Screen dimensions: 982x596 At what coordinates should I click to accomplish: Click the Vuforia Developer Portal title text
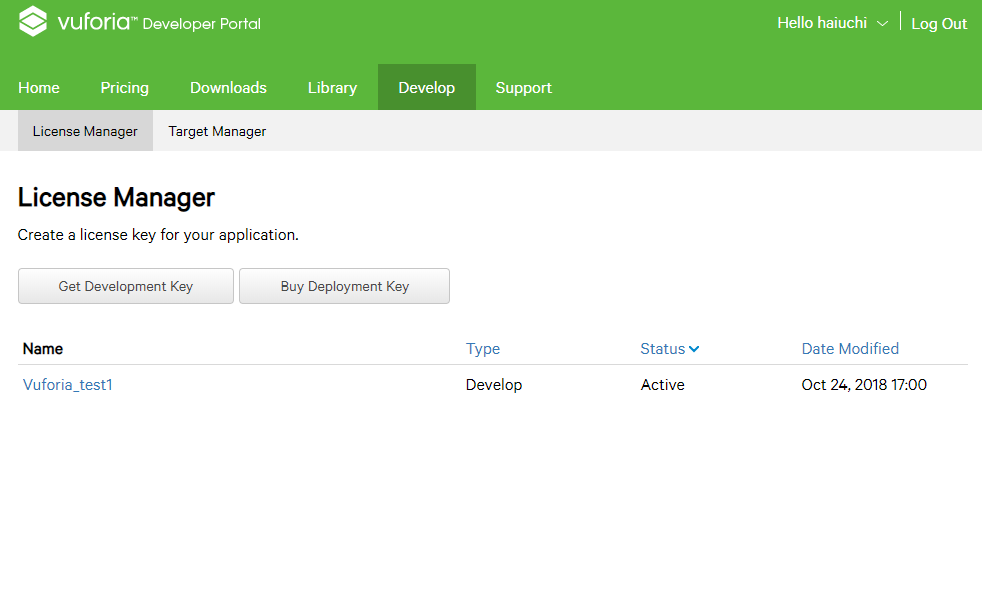pyautogui.click(x=159, y=23)
